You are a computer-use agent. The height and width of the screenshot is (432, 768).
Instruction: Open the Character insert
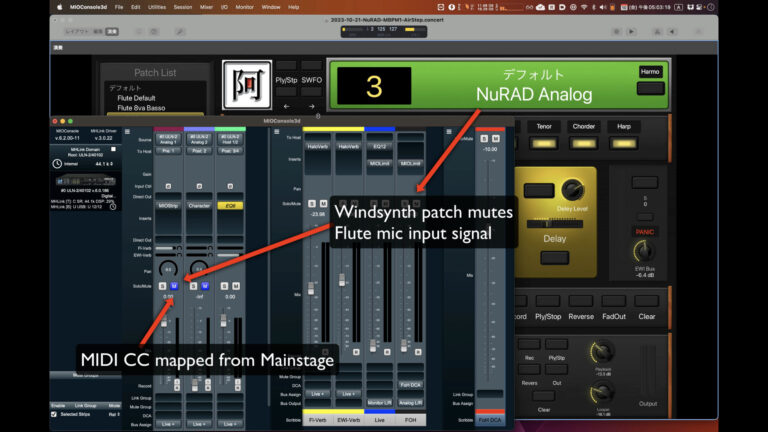pyautogui.click(x=199, y=206)
